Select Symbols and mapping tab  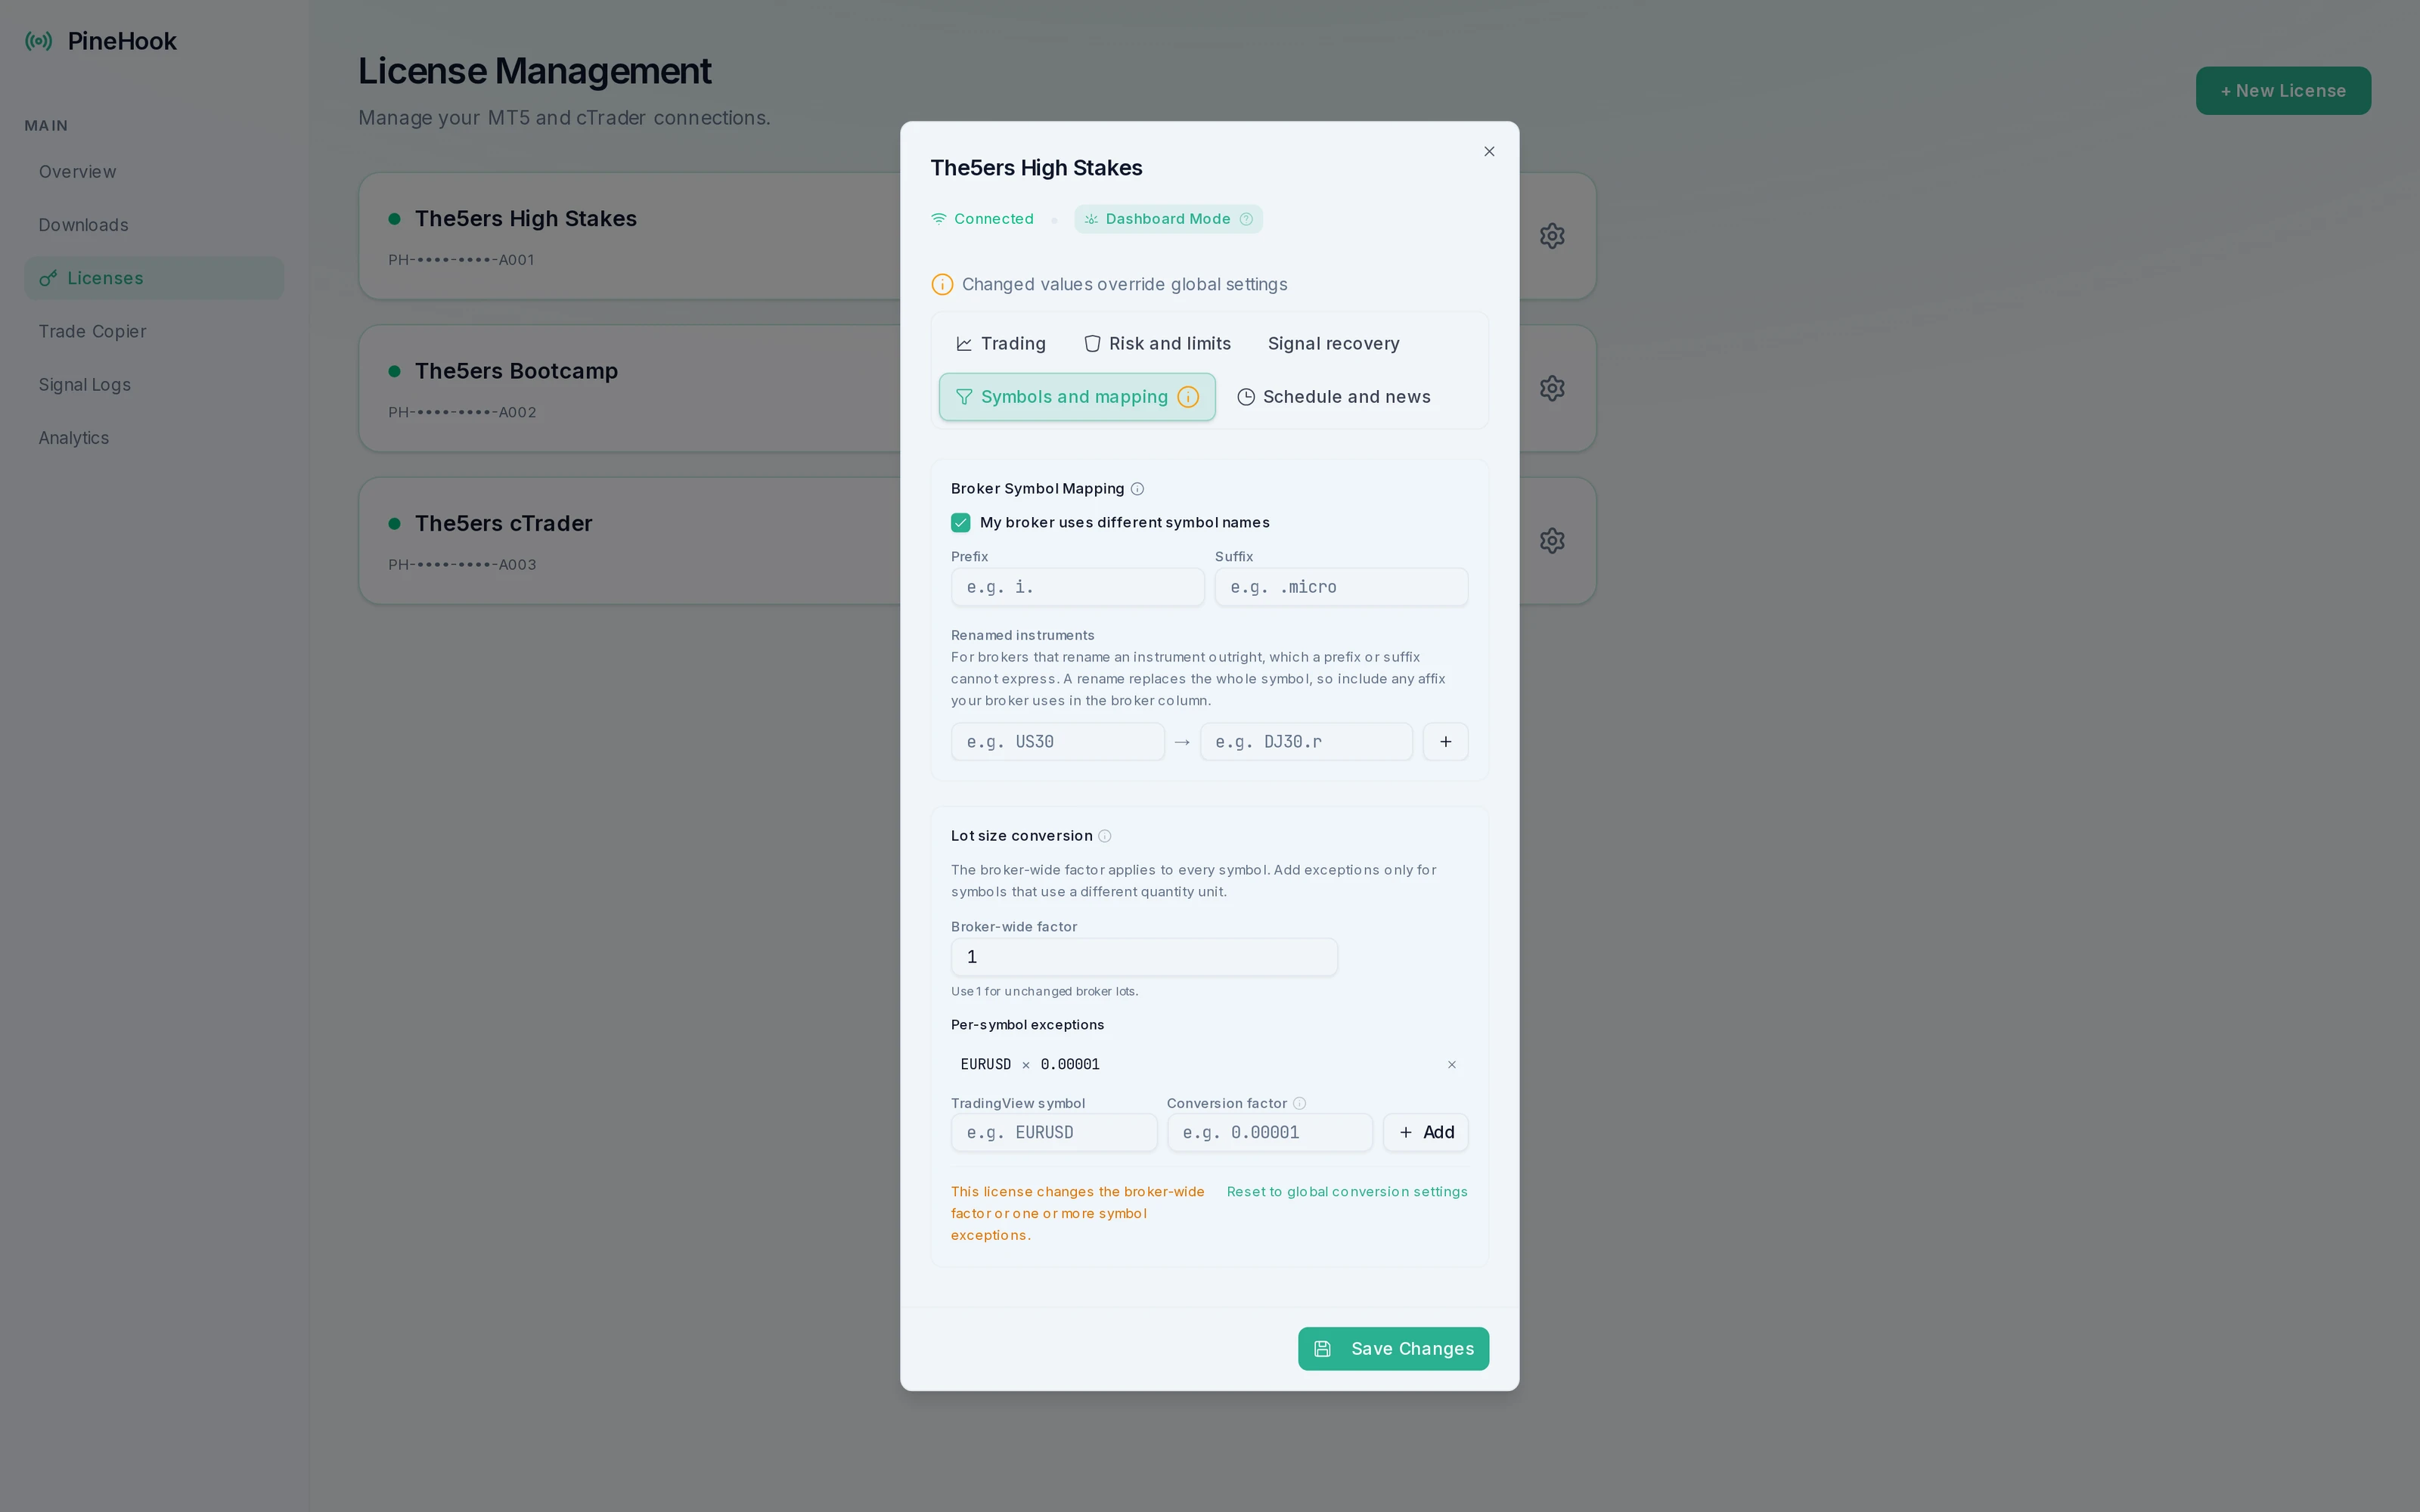1077,397
